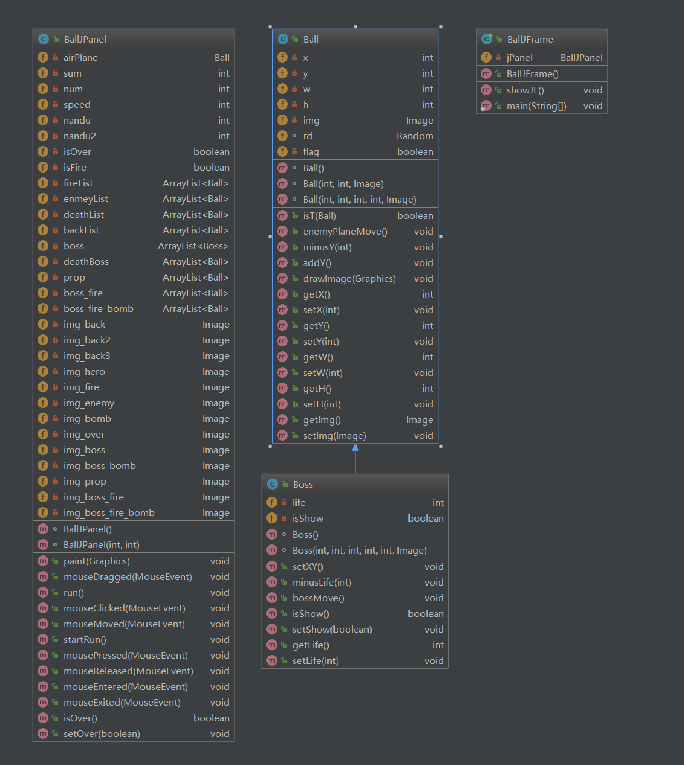The image size is (684, 765).
Task: Select the isOver() method row
Action: tap(133, 718)
